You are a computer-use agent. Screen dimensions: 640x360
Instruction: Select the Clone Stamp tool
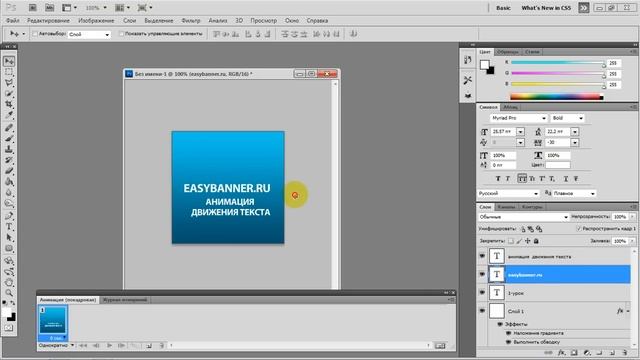(x=9, y=149)
